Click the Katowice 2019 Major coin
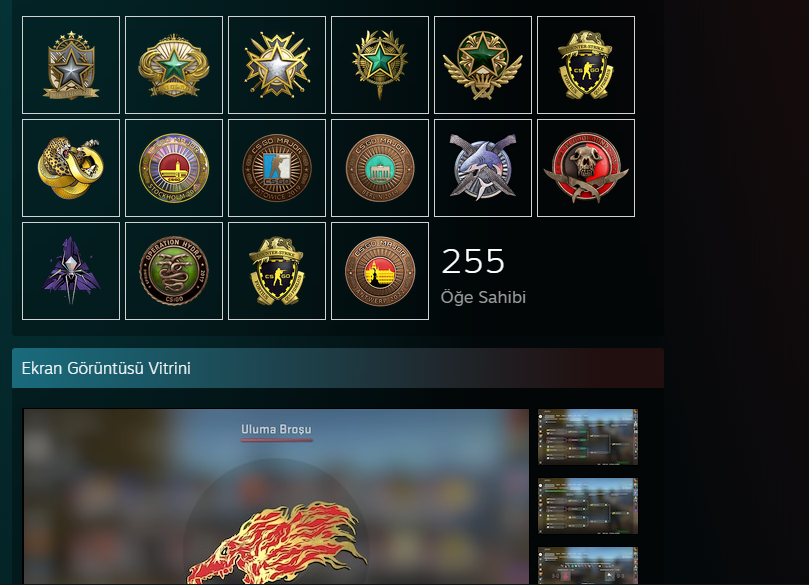The height and width of the screenshot is (585, 809). 277,168
